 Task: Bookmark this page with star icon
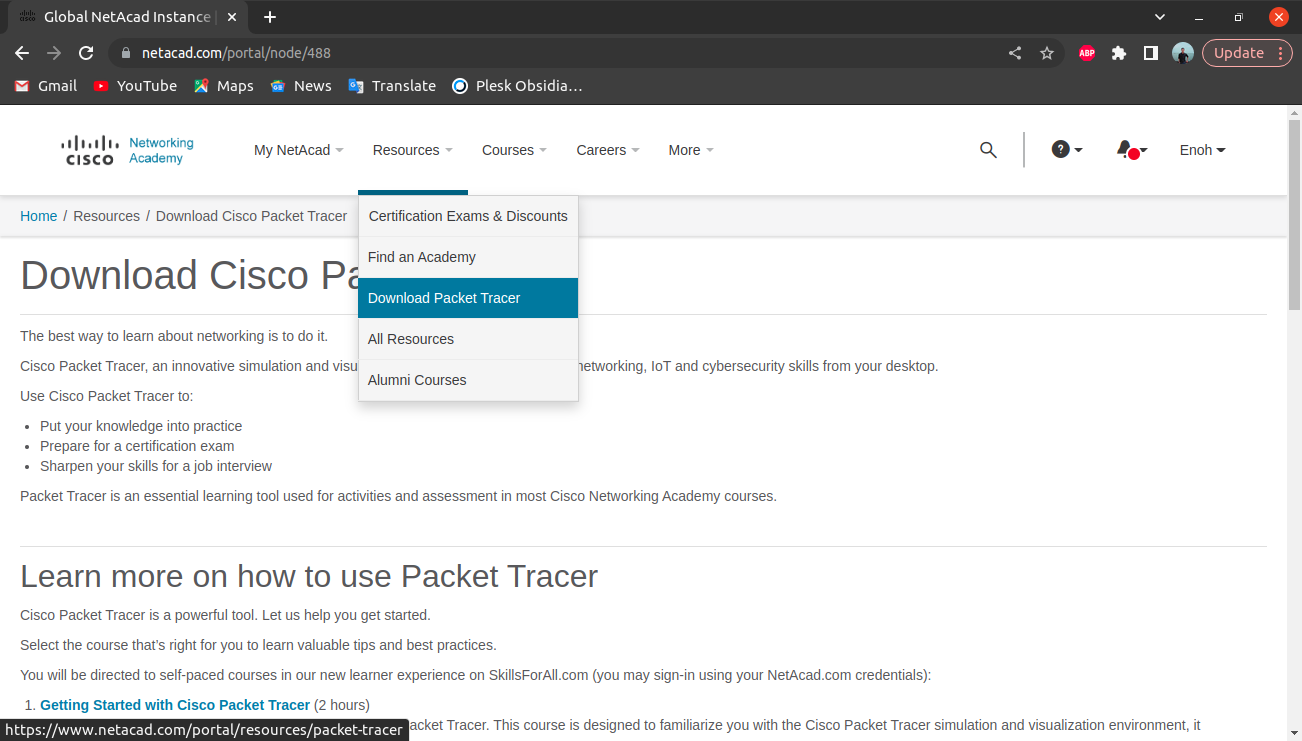(1047, 53)
